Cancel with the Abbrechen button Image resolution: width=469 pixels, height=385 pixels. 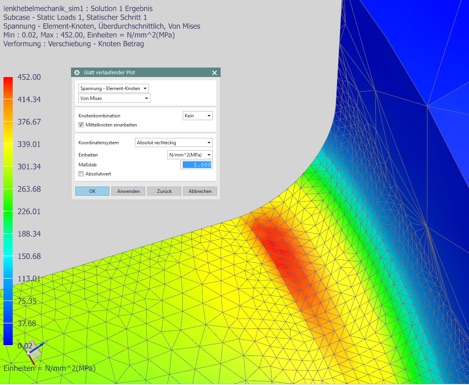point(200,191)
